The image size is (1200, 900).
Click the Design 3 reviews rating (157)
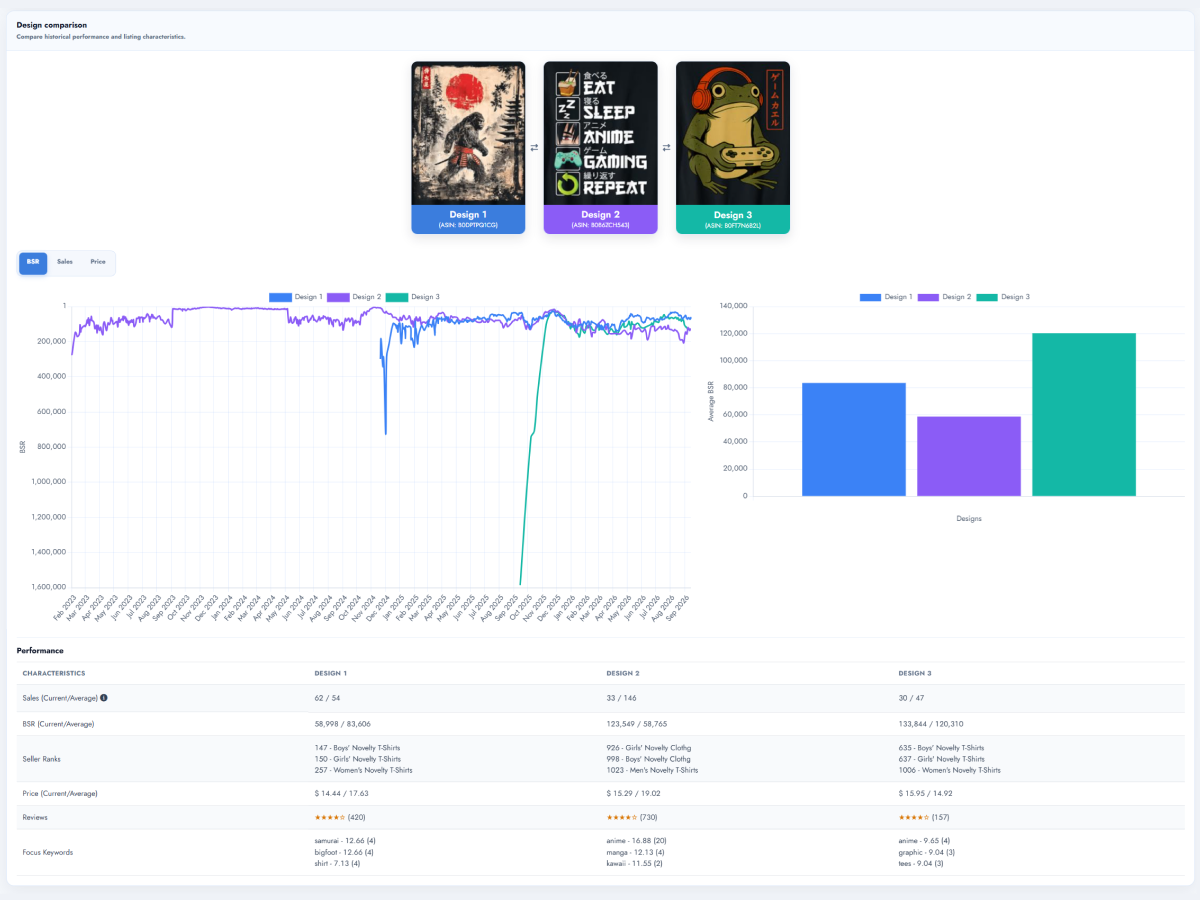click(926, 817)
